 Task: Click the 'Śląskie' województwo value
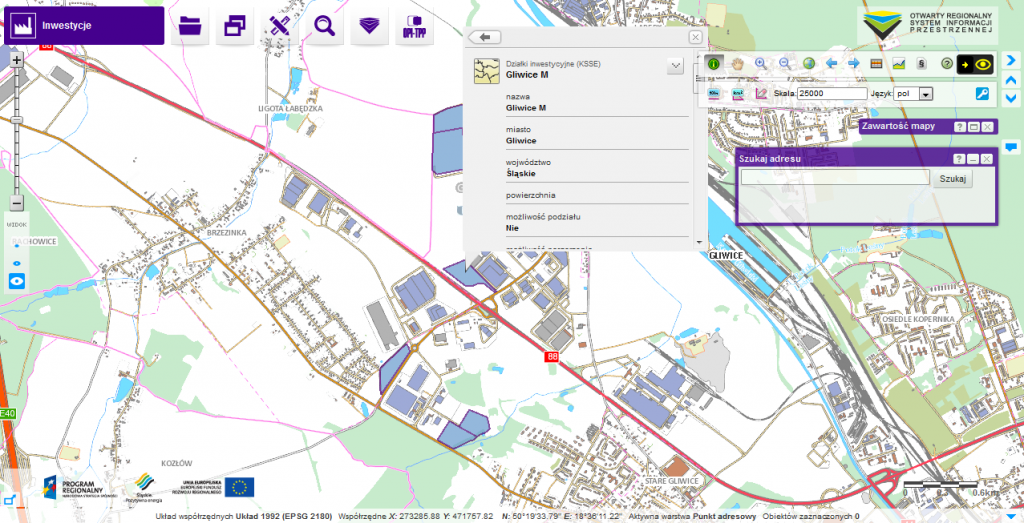[520, 174]
